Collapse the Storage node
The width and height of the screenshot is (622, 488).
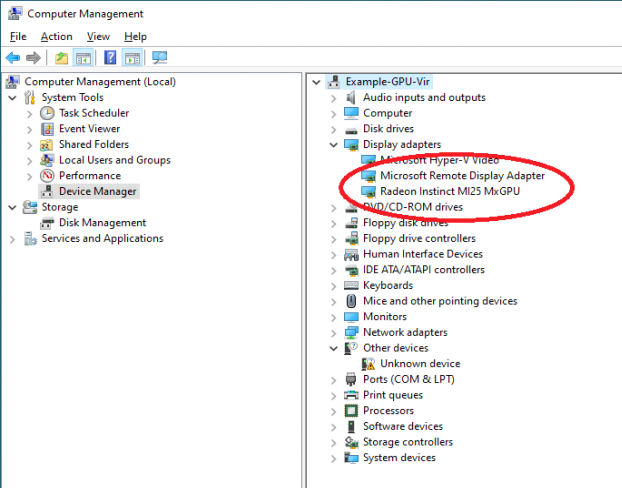tap(12, 207)
